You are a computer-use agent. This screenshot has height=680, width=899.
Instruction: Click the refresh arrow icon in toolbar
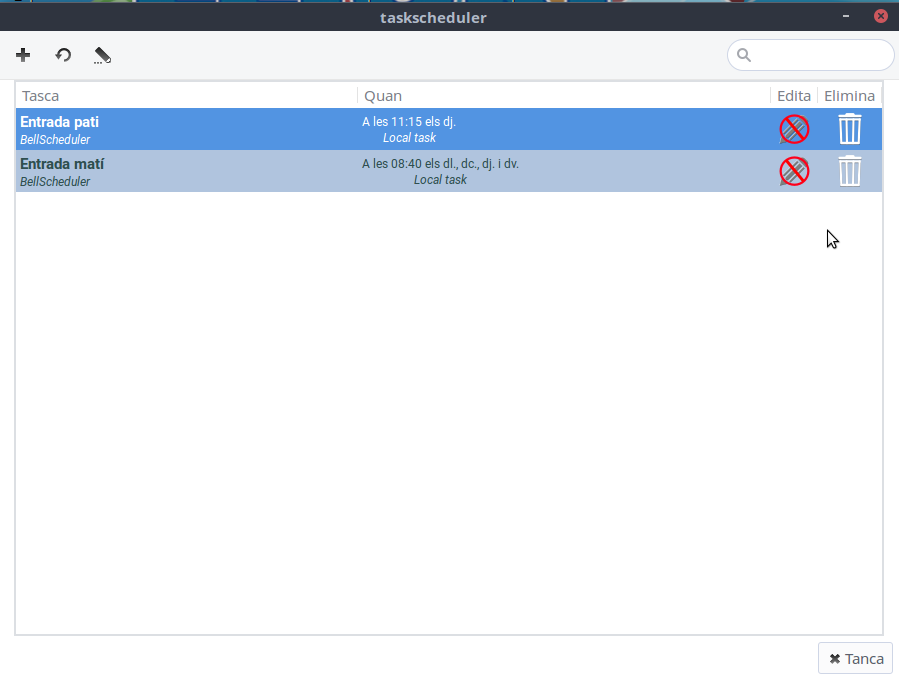point(63,55)
